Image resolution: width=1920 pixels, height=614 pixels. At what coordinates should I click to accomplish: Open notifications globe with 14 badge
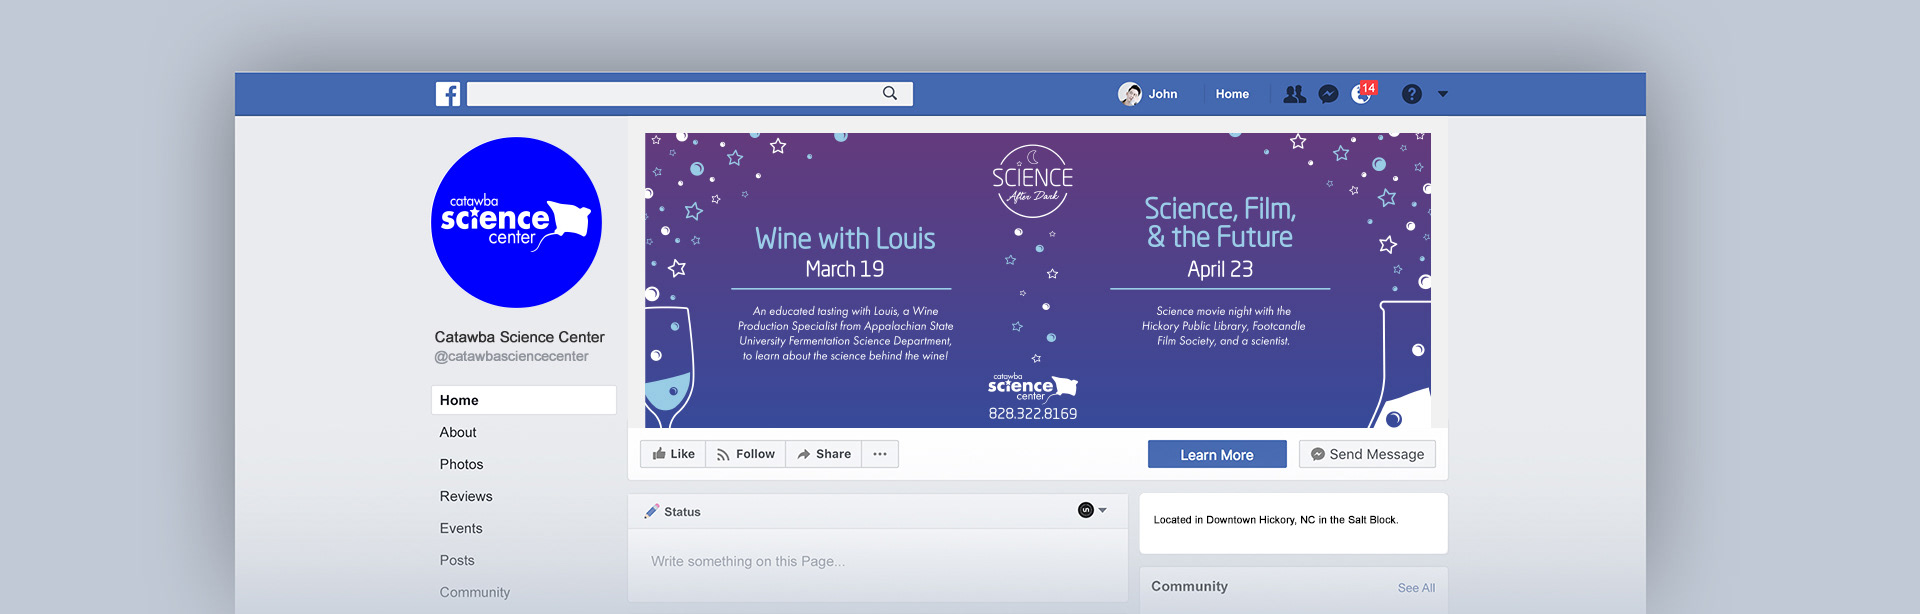pos(1363,93)
